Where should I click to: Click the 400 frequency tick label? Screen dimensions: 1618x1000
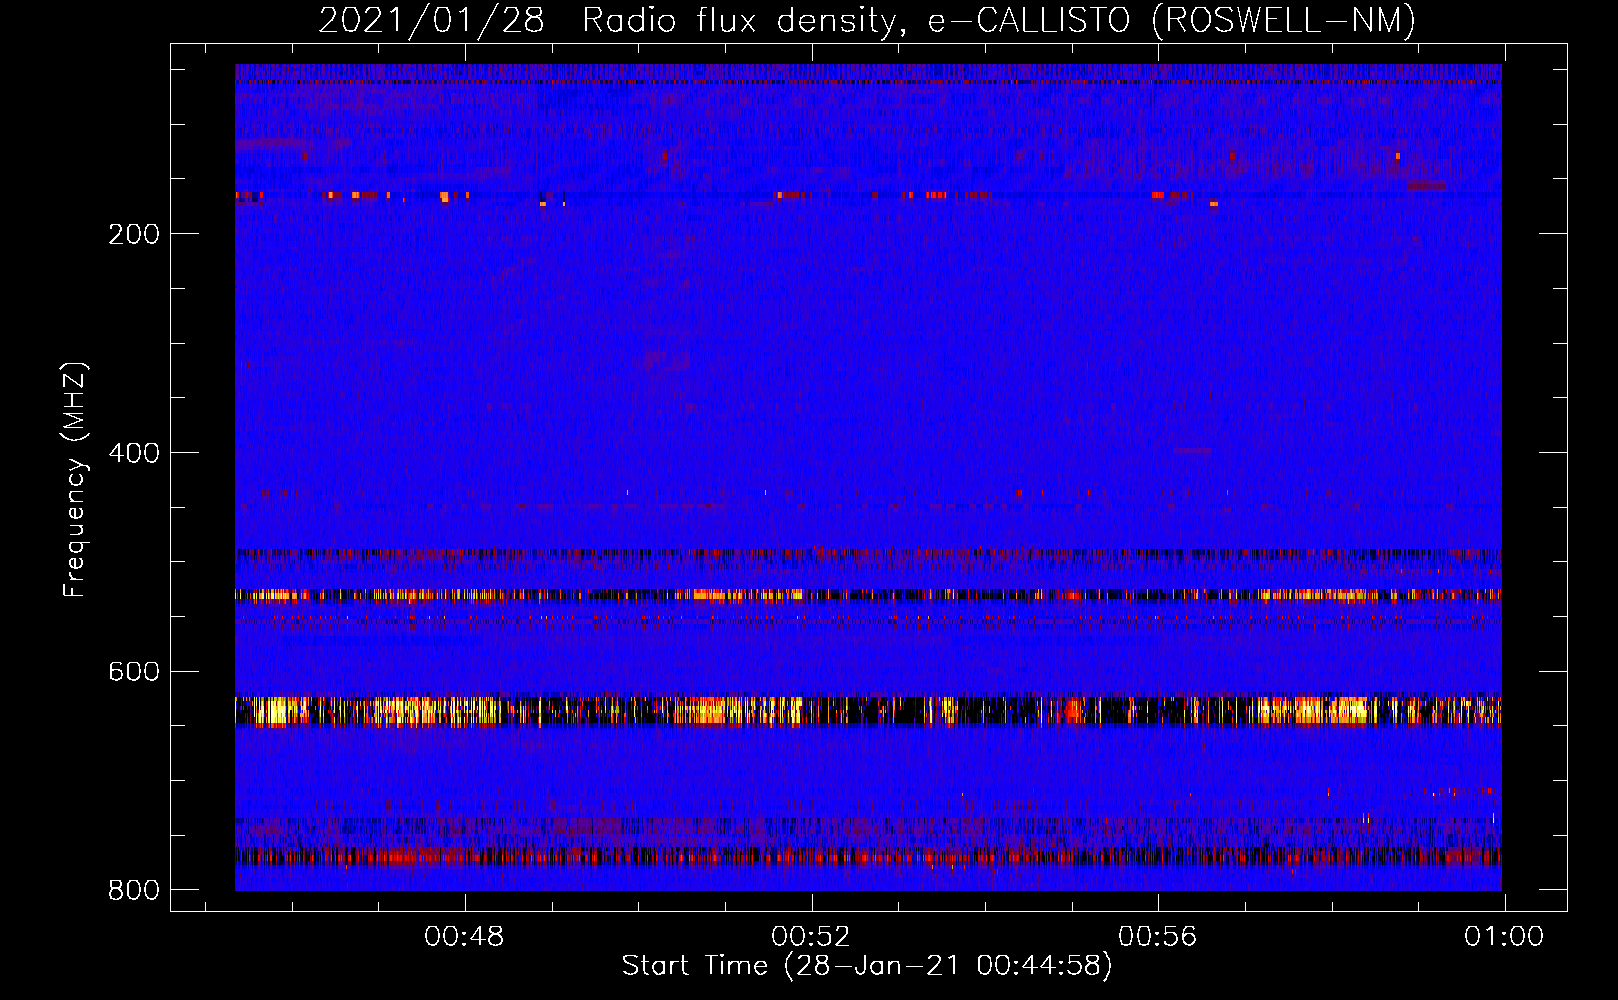point(134,453)
